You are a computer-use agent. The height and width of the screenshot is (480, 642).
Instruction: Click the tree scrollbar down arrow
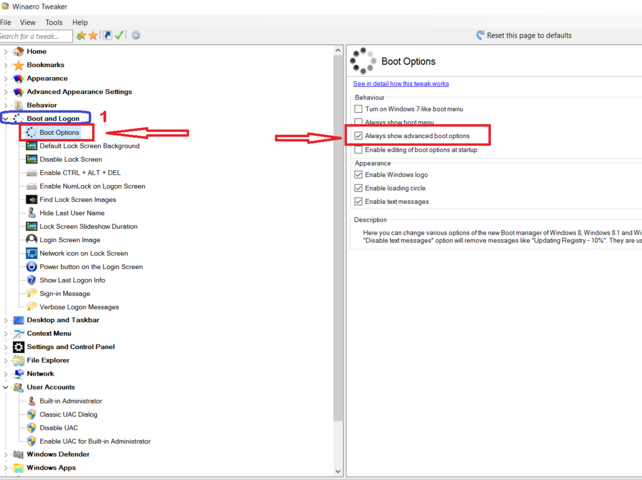point(338,471)
